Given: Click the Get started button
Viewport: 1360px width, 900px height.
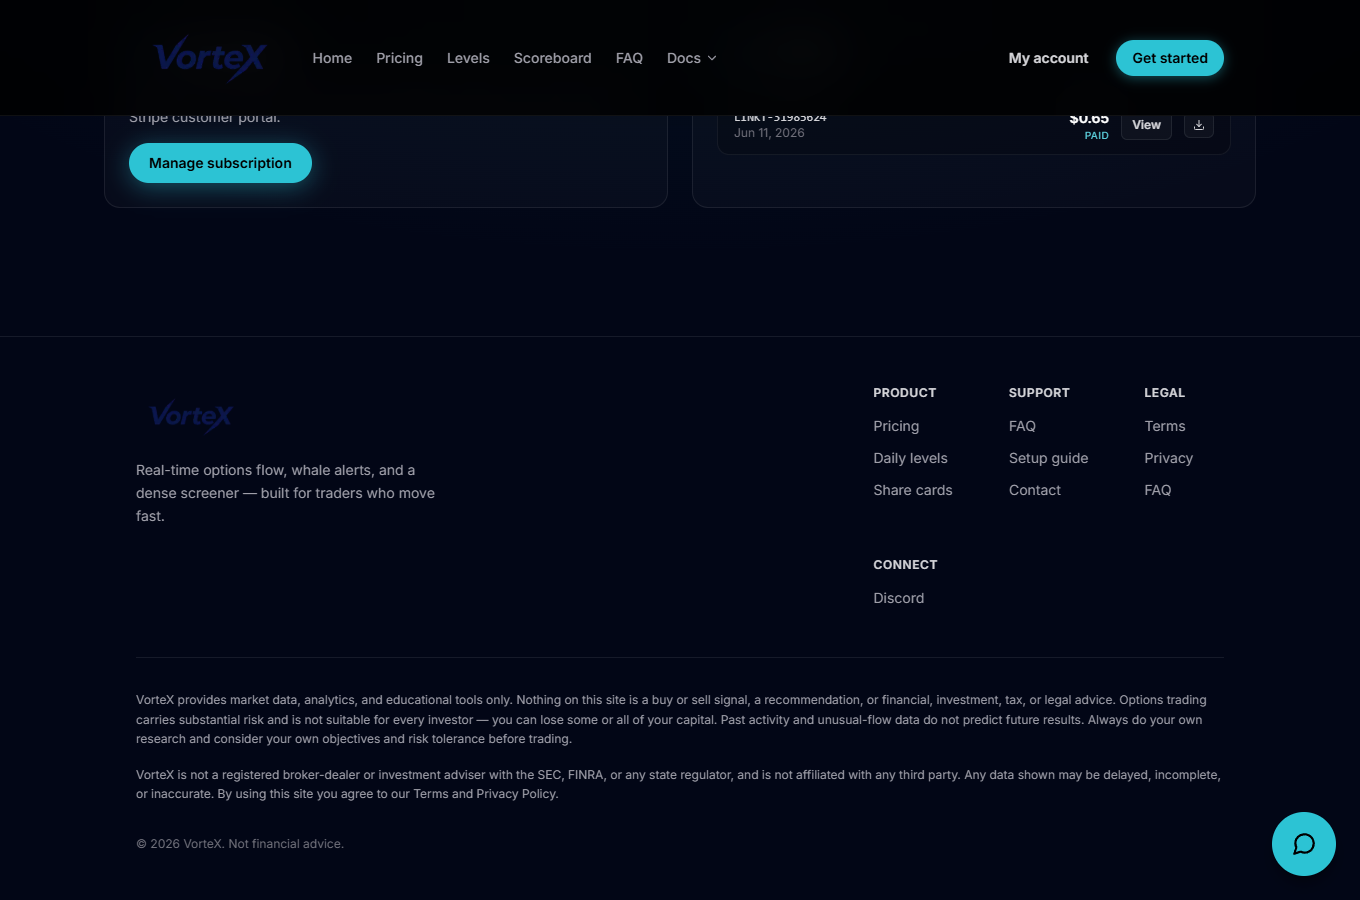Looking at the screenshot, I should (x=1170, y=58).
